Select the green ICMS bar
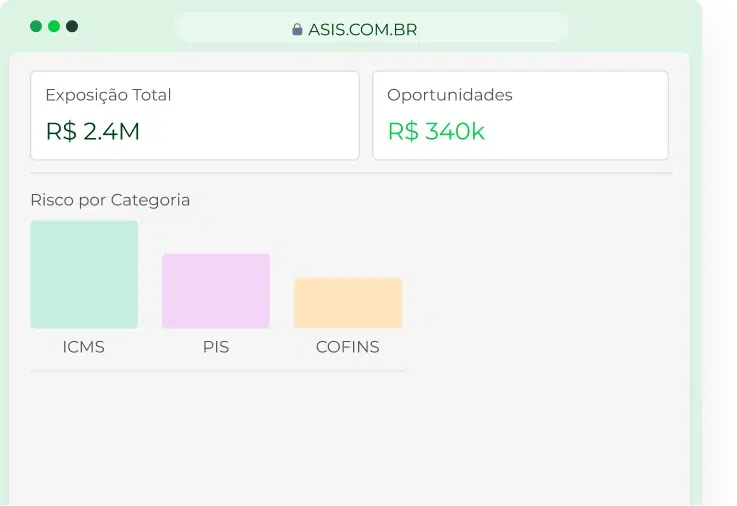This screenshot has height=506, width=737. 84,274
